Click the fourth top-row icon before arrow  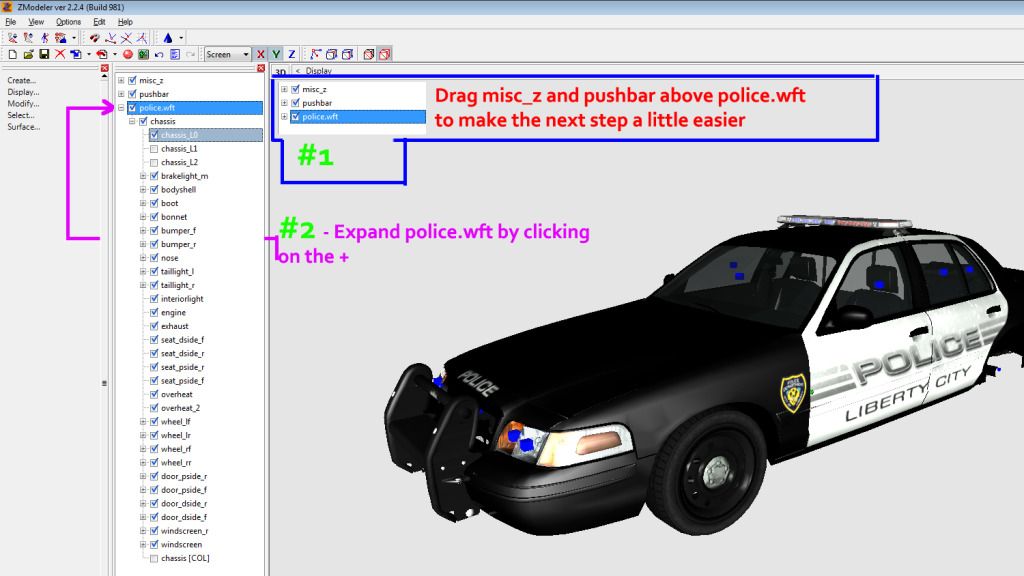61,38
